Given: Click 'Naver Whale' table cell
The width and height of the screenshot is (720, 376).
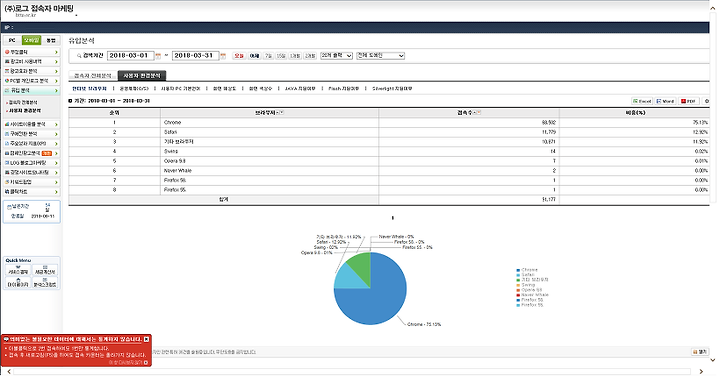Looking at the screenshot, I should point(178,171).
